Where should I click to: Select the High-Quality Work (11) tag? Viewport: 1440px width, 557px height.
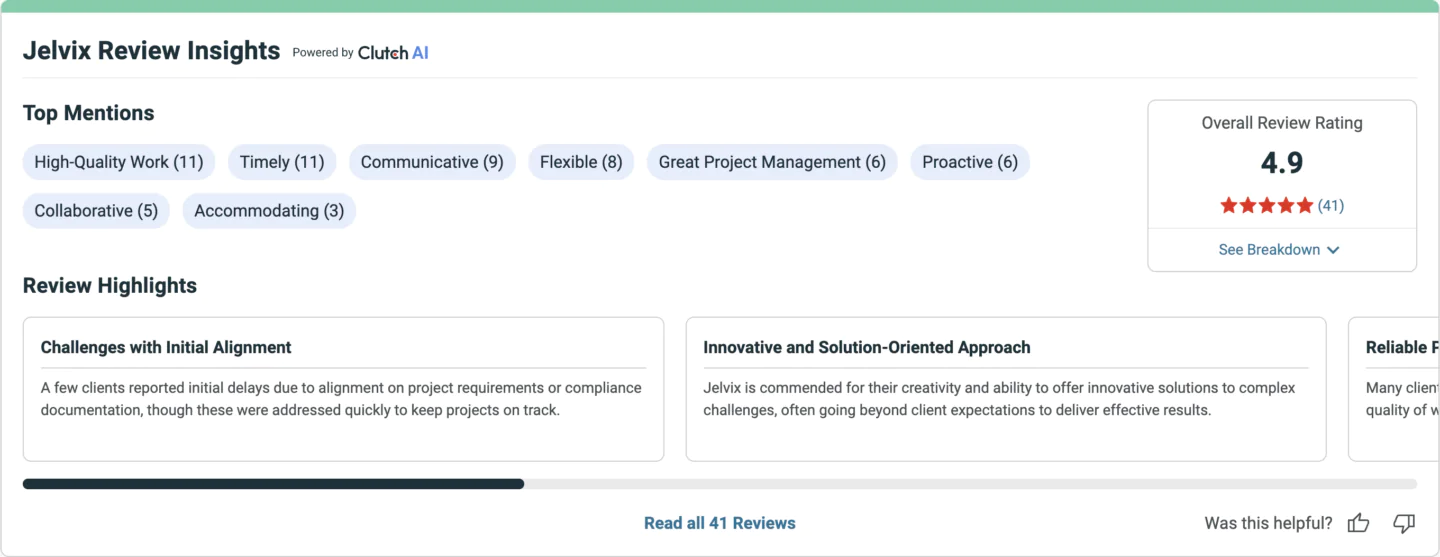click(119, 162)
